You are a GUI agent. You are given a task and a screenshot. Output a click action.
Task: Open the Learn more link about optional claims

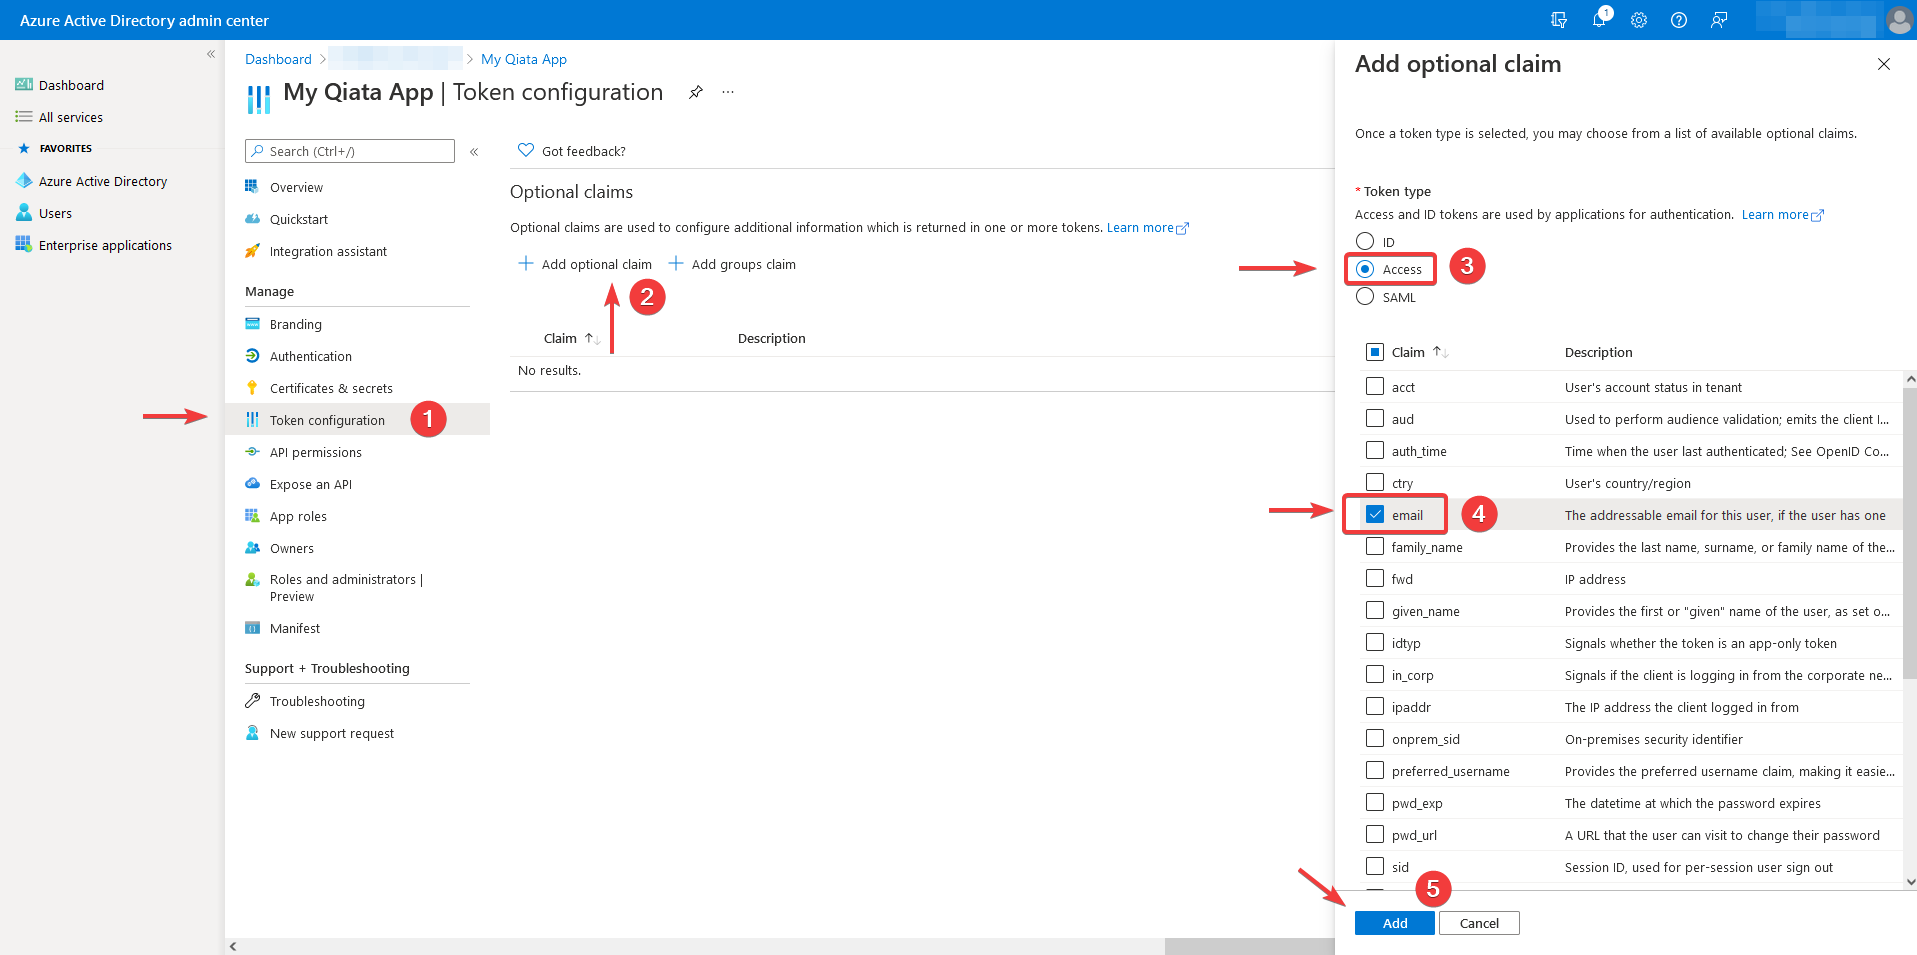(x=1140, y=227)
